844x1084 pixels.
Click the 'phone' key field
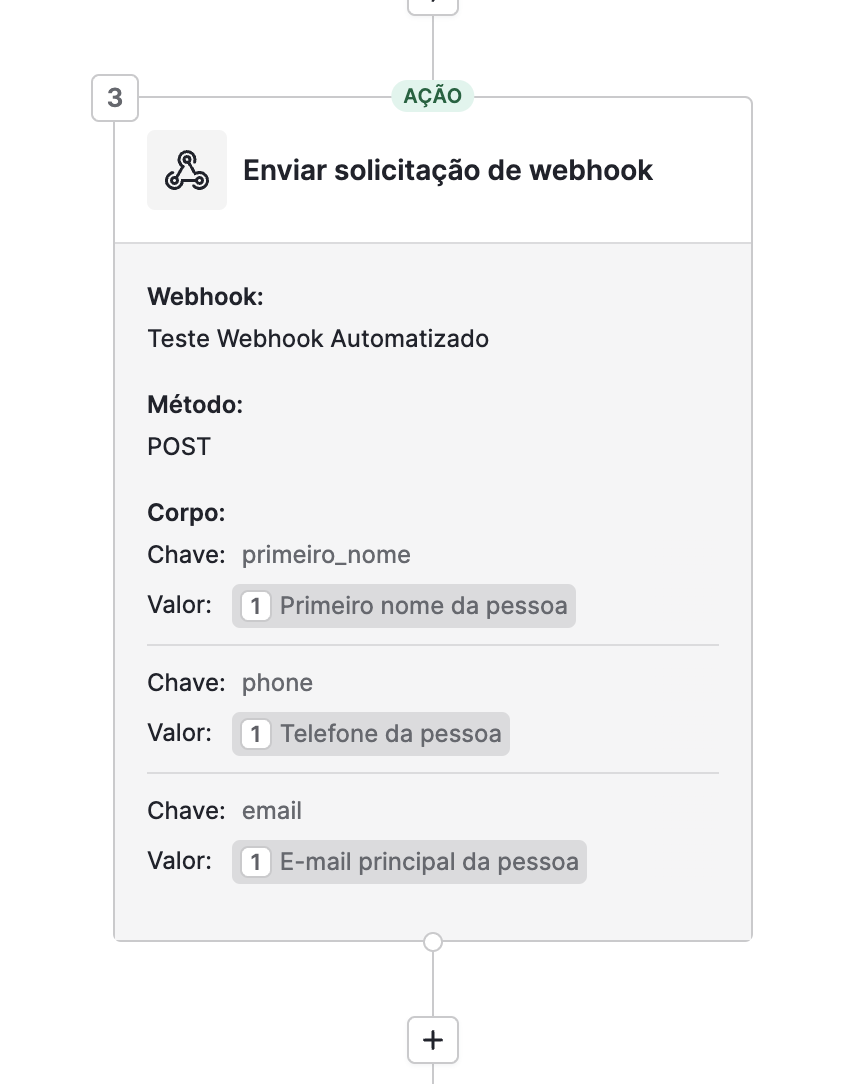coord(277,683)
